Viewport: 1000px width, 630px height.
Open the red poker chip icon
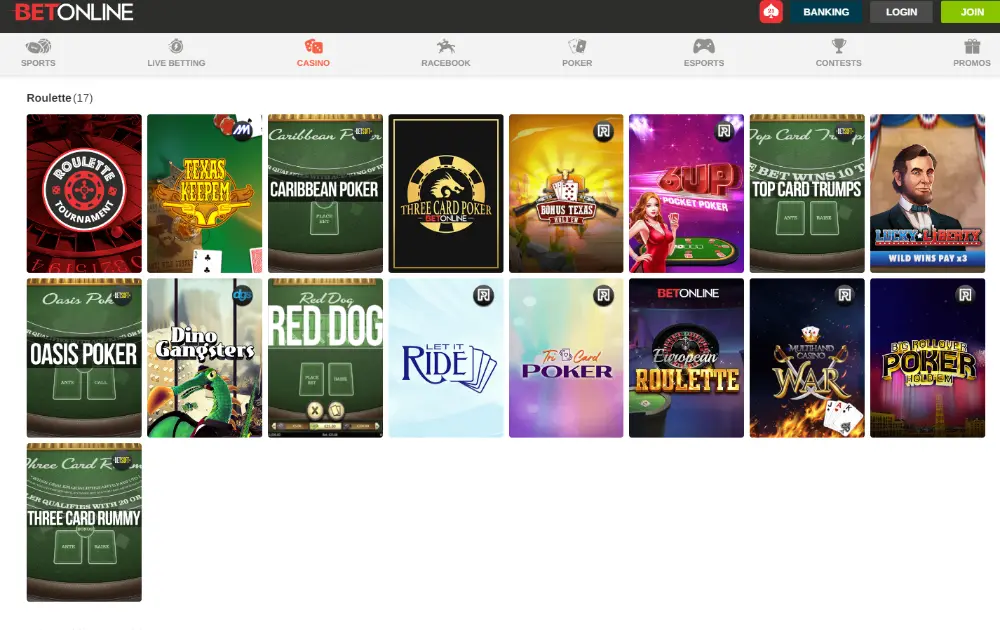point(770,11)
